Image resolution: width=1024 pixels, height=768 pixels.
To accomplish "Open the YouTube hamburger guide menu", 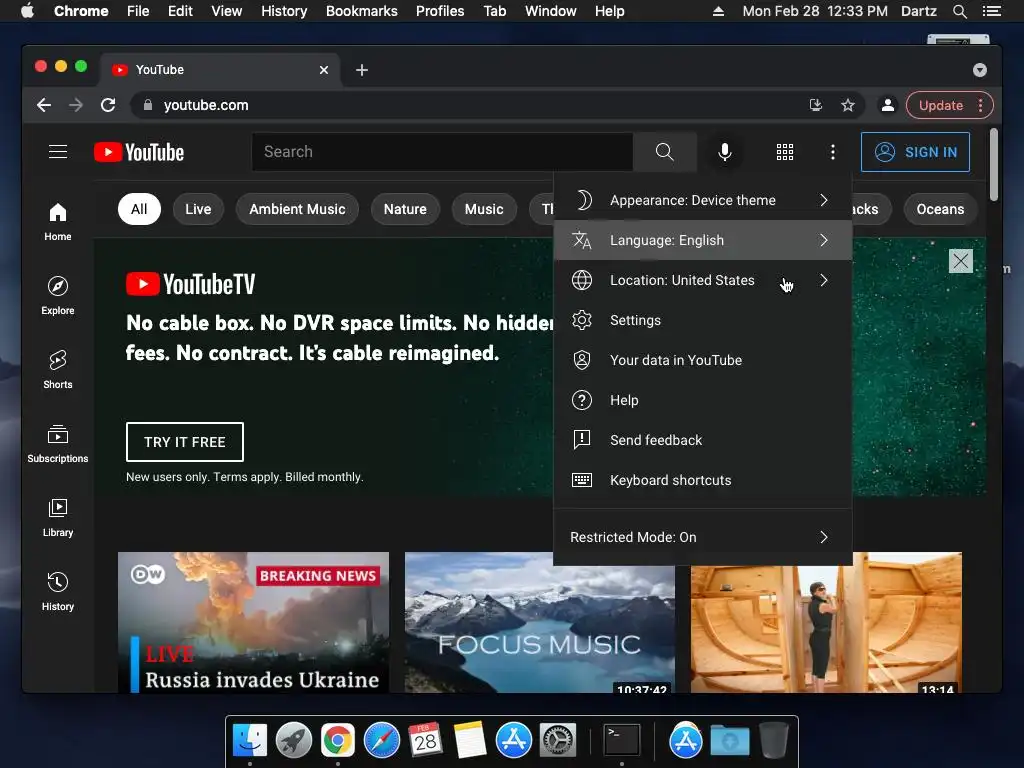I will click(x=57, y=152).
